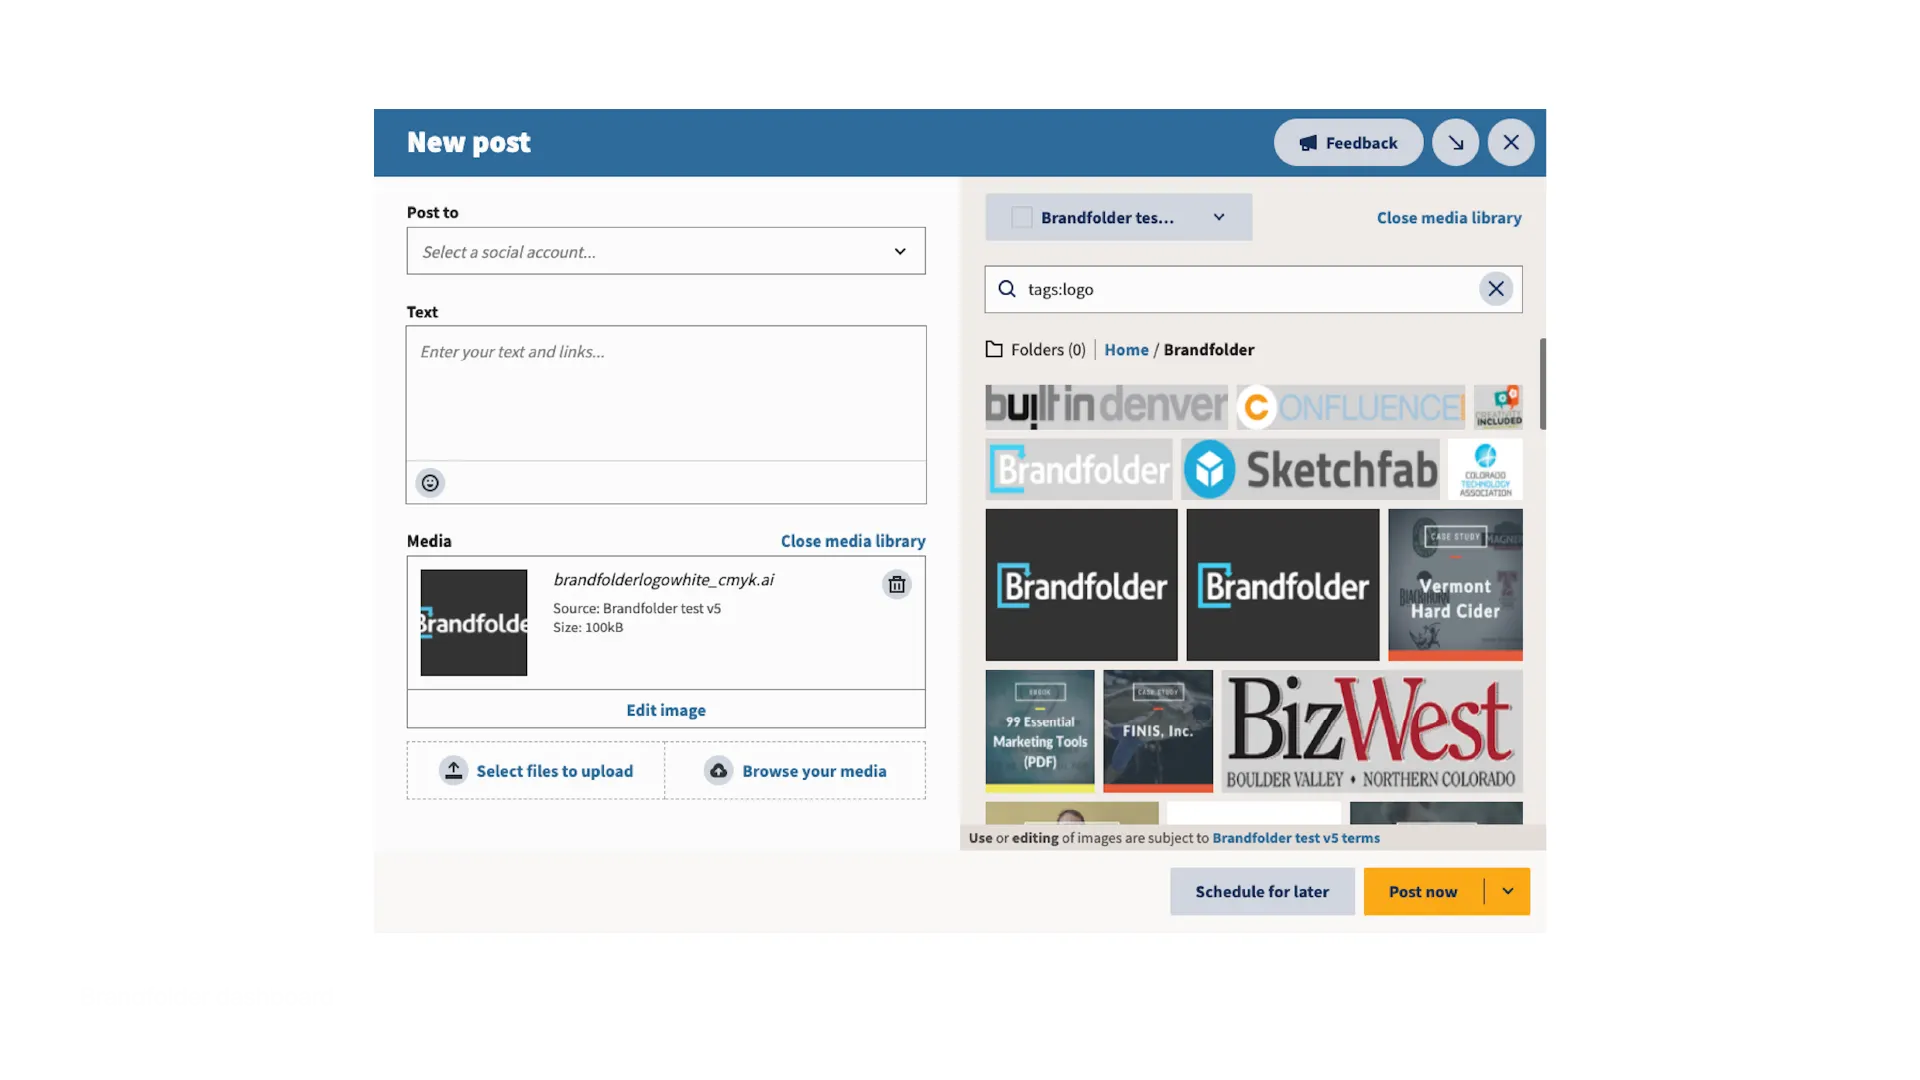
Task: Click the media library scrollbar
Action: tap(1542, 384)
